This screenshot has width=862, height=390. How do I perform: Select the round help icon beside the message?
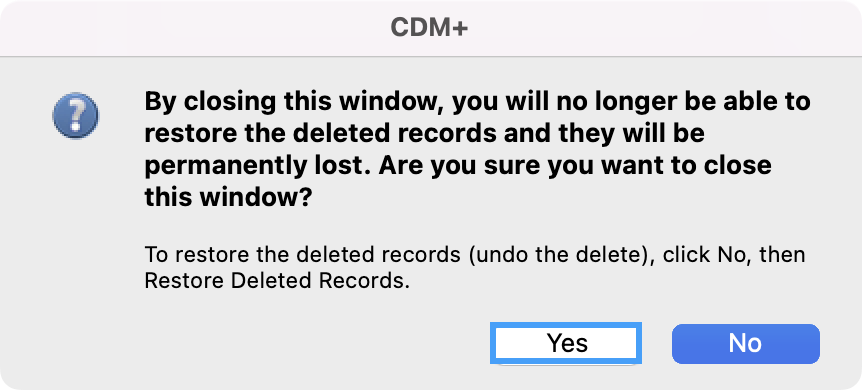point(75,116)
